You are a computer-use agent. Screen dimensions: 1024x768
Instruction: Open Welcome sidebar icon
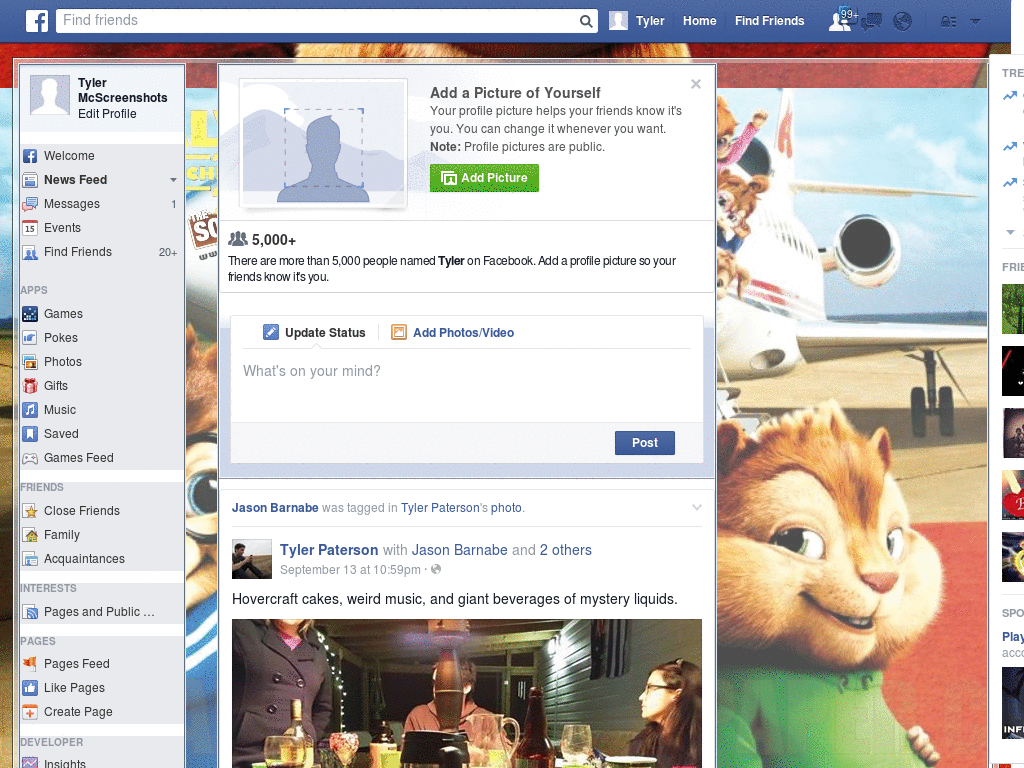pyautogui.click(x=30, y=156)
